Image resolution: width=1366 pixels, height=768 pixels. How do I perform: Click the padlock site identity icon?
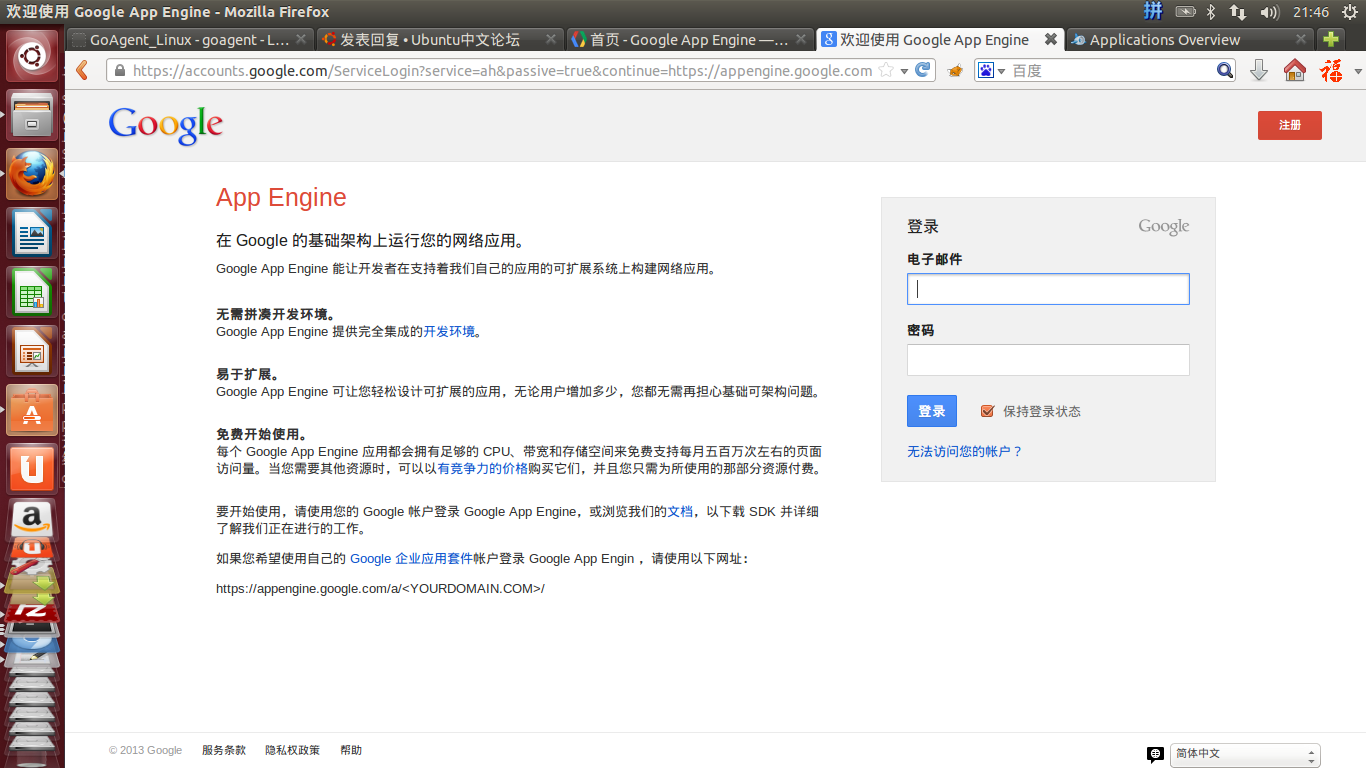tap(119, 71)
